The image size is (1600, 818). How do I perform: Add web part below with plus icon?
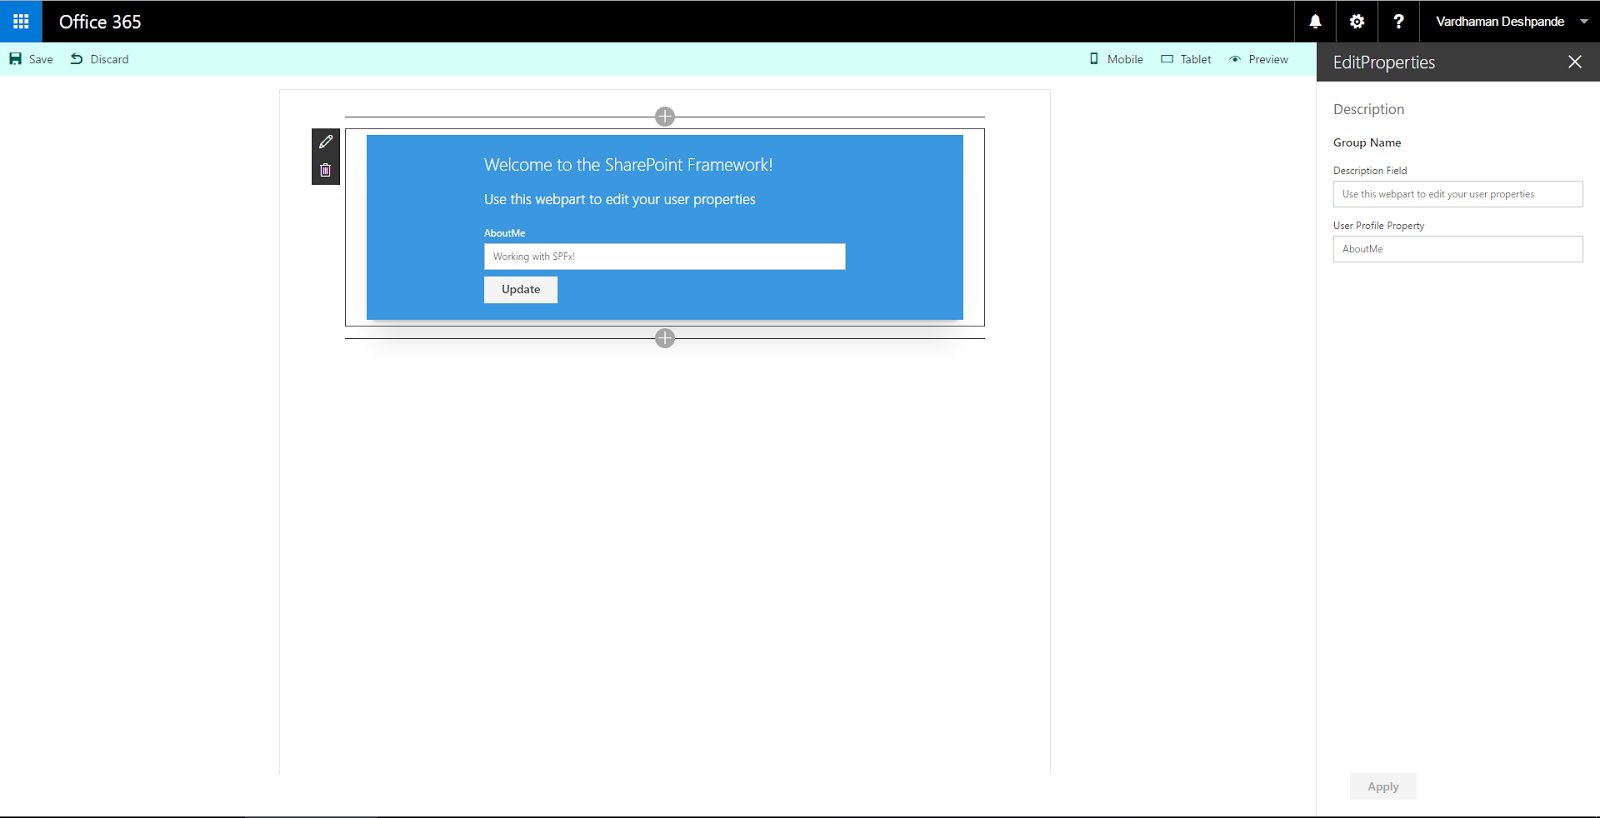click(x=665, y=338)
